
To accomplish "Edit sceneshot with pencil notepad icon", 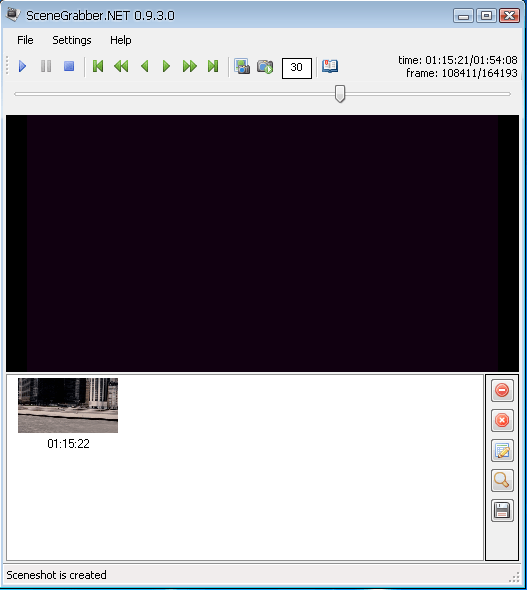I will [502, 450].
